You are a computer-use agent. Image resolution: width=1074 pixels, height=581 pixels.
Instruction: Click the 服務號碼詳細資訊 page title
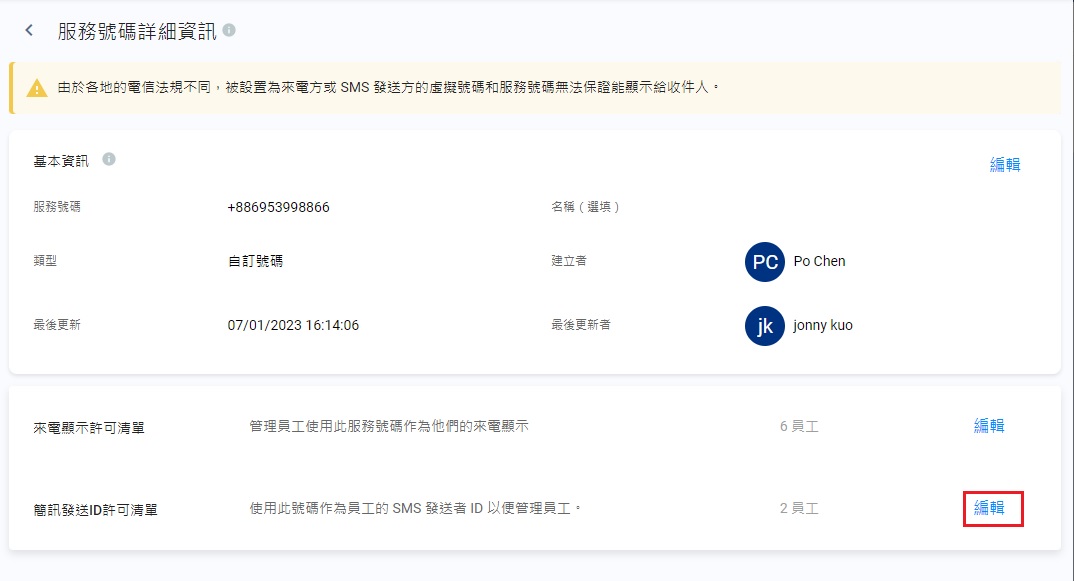(x=137, y=31)
